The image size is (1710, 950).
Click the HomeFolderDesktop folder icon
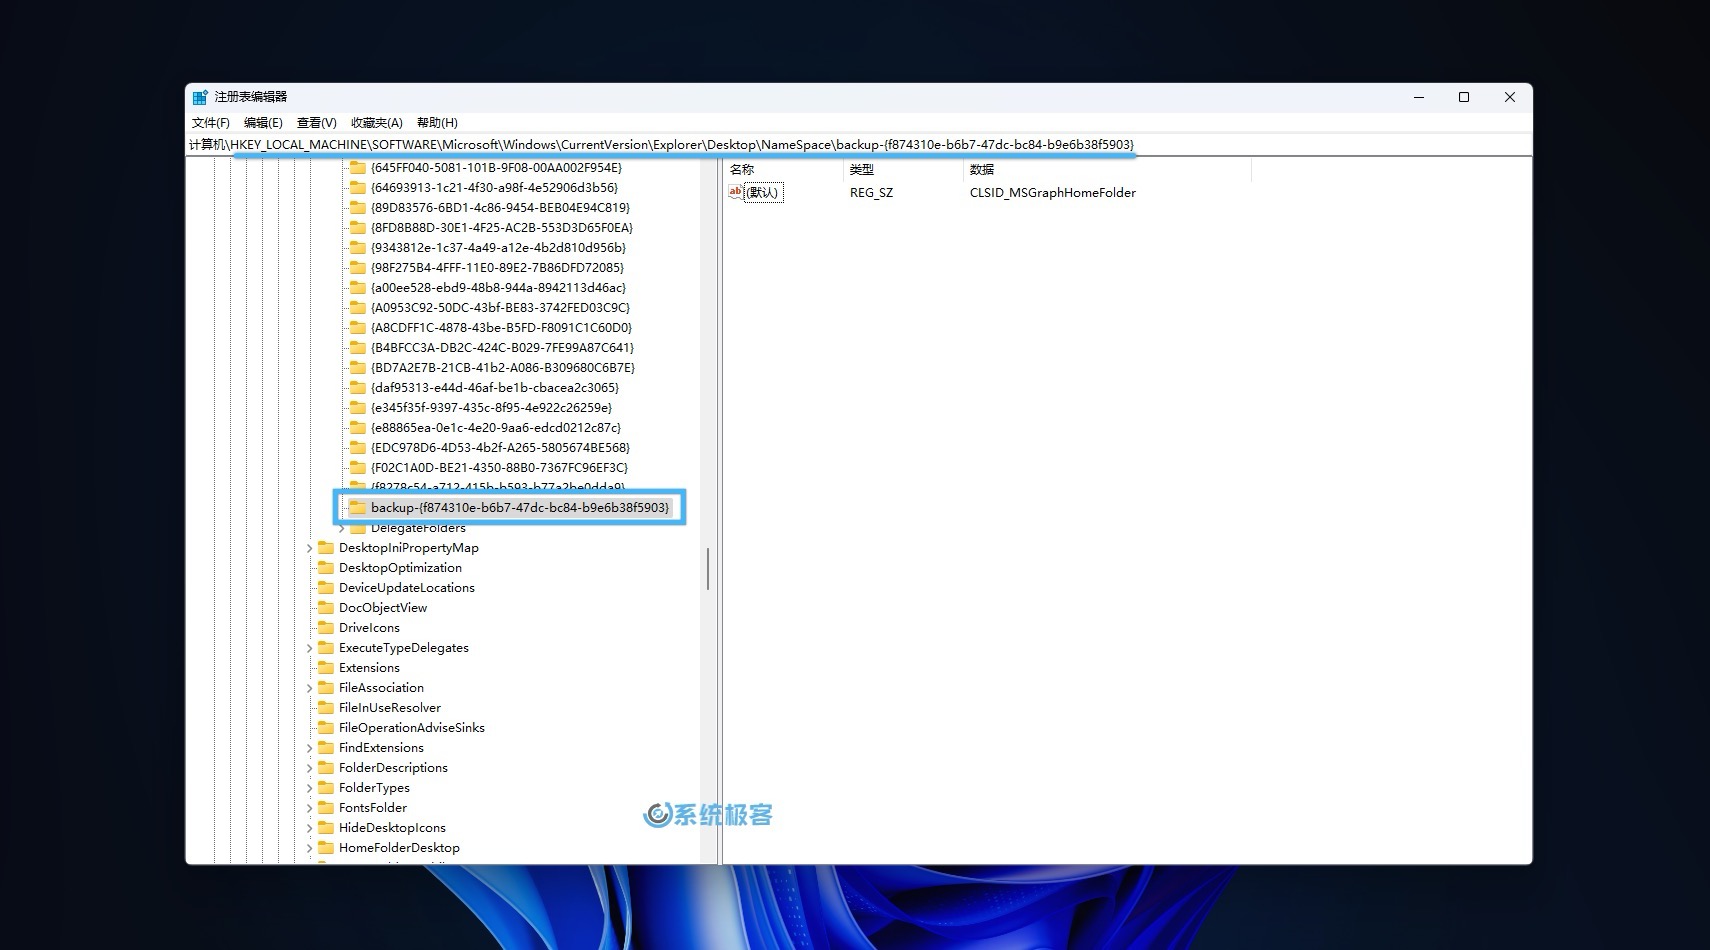pyautogui.click(x=325, y=848)
